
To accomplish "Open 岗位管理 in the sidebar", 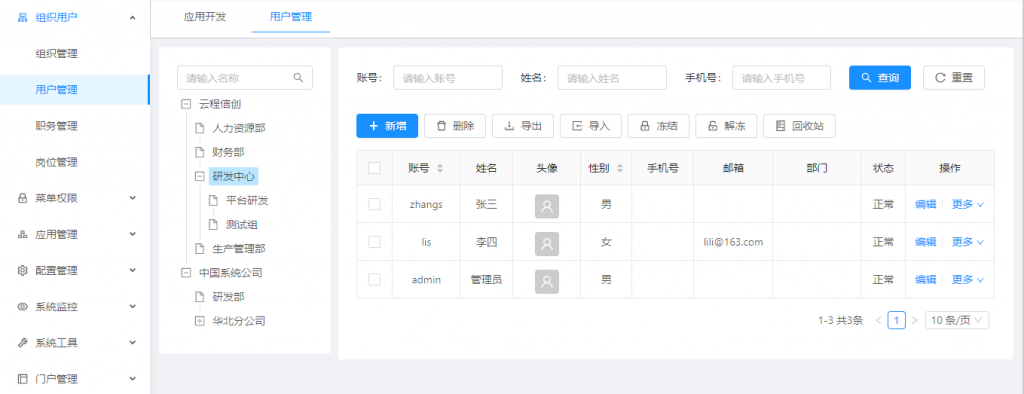I will [57, 162].
